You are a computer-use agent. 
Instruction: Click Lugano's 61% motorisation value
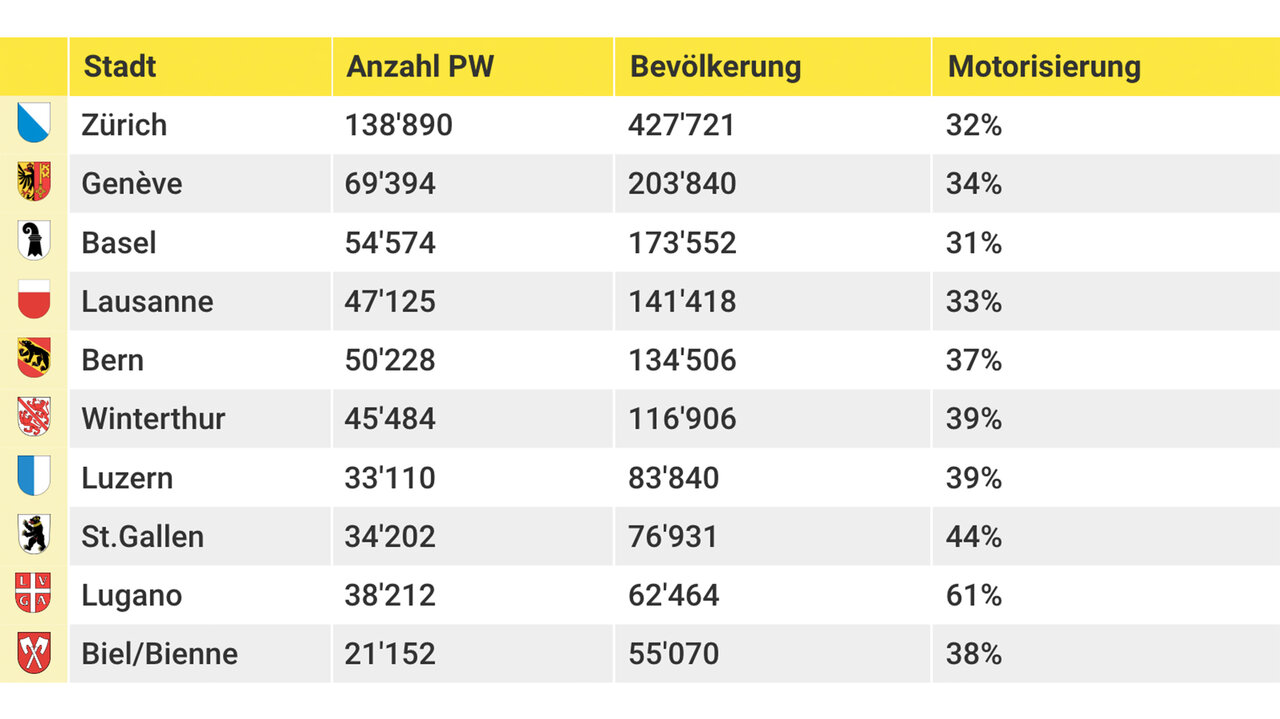pos(973,596)
